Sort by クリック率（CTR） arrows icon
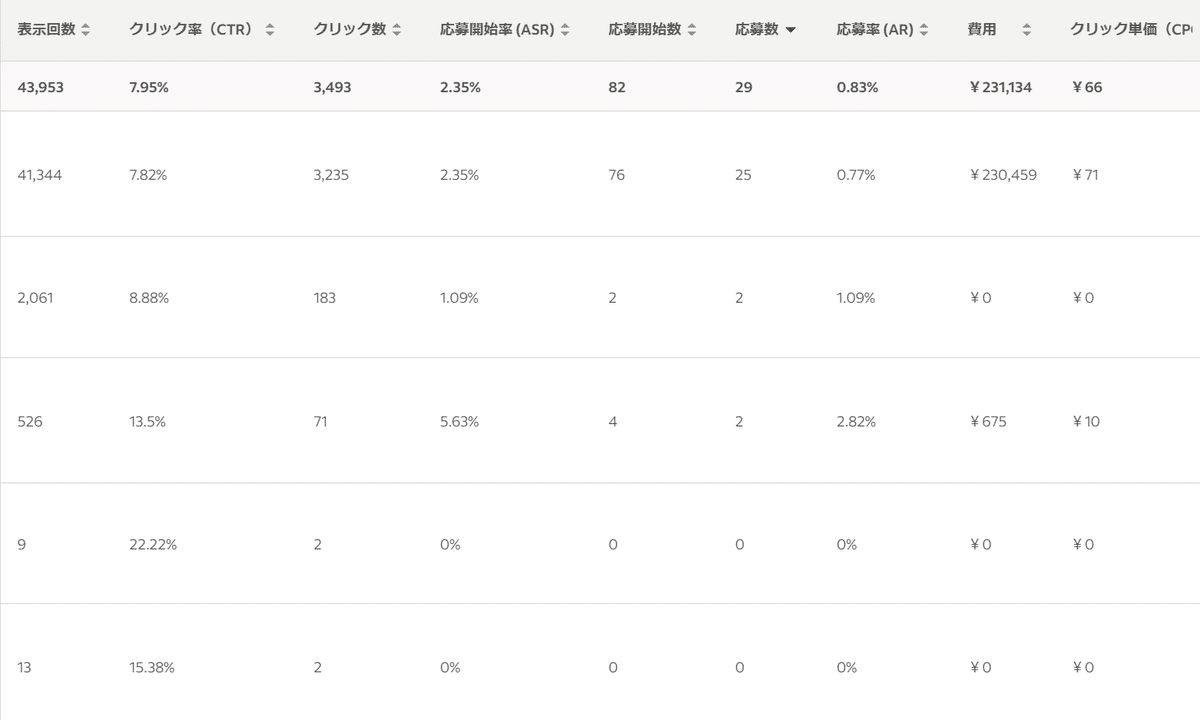This screenshot has width=1200, height=720. pos(270,30)
